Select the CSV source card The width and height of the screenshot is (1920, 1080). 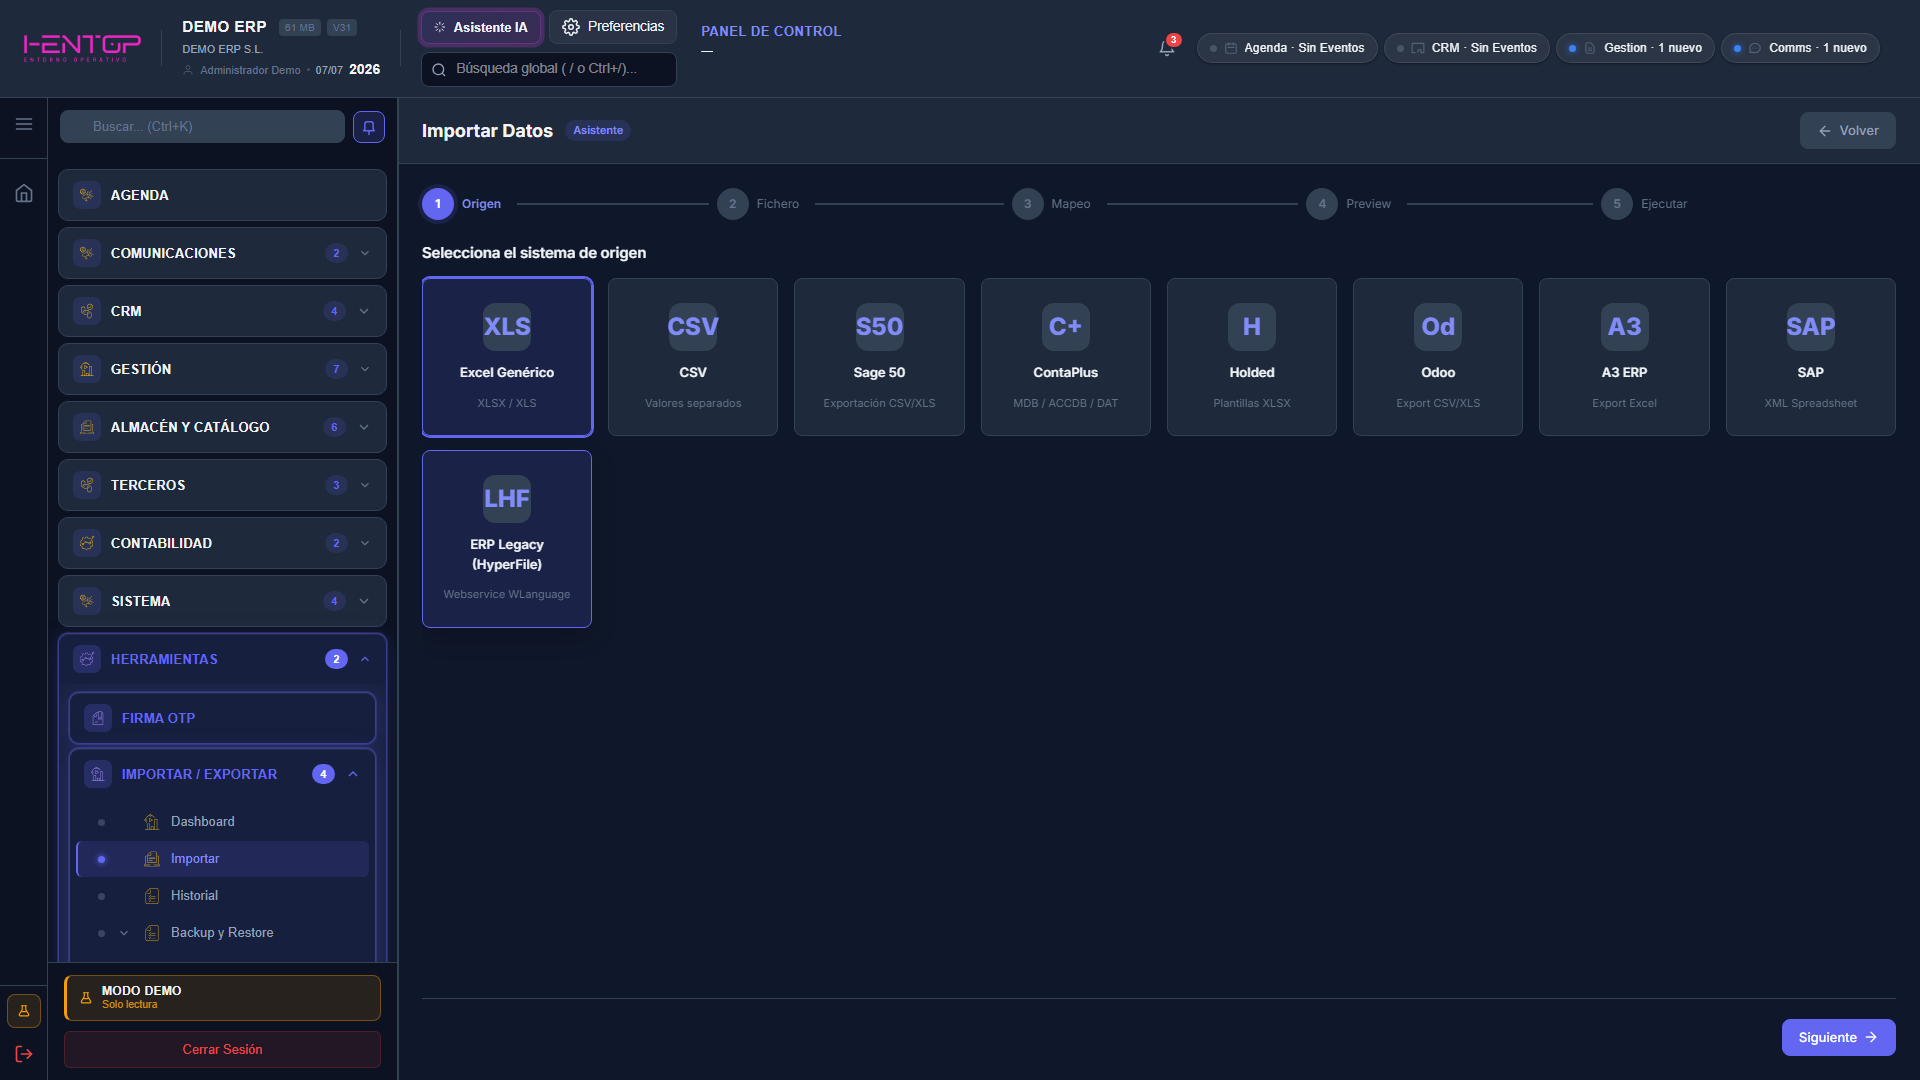(x=693, y=357)
